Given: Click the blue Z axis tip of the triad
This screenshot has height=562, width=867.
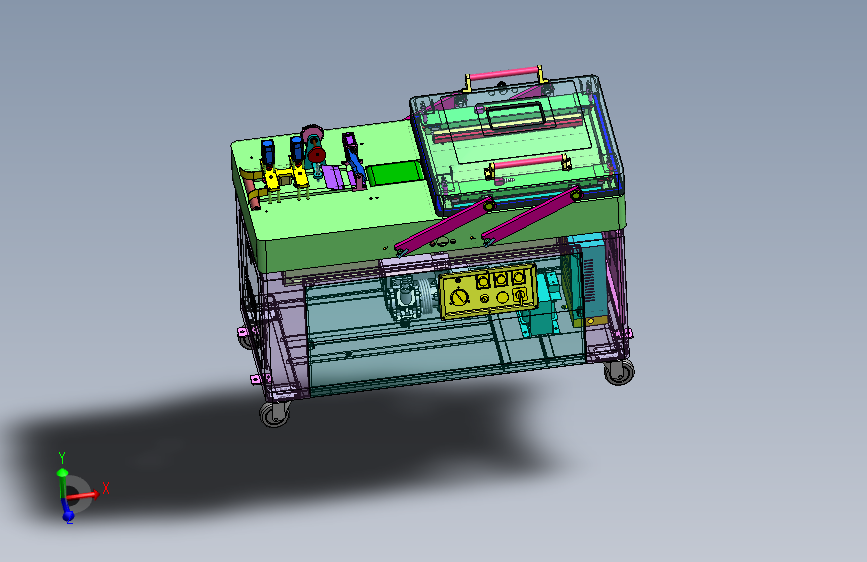Looking at the screenshot, I should pyautogui.click(x=68, y=517).
